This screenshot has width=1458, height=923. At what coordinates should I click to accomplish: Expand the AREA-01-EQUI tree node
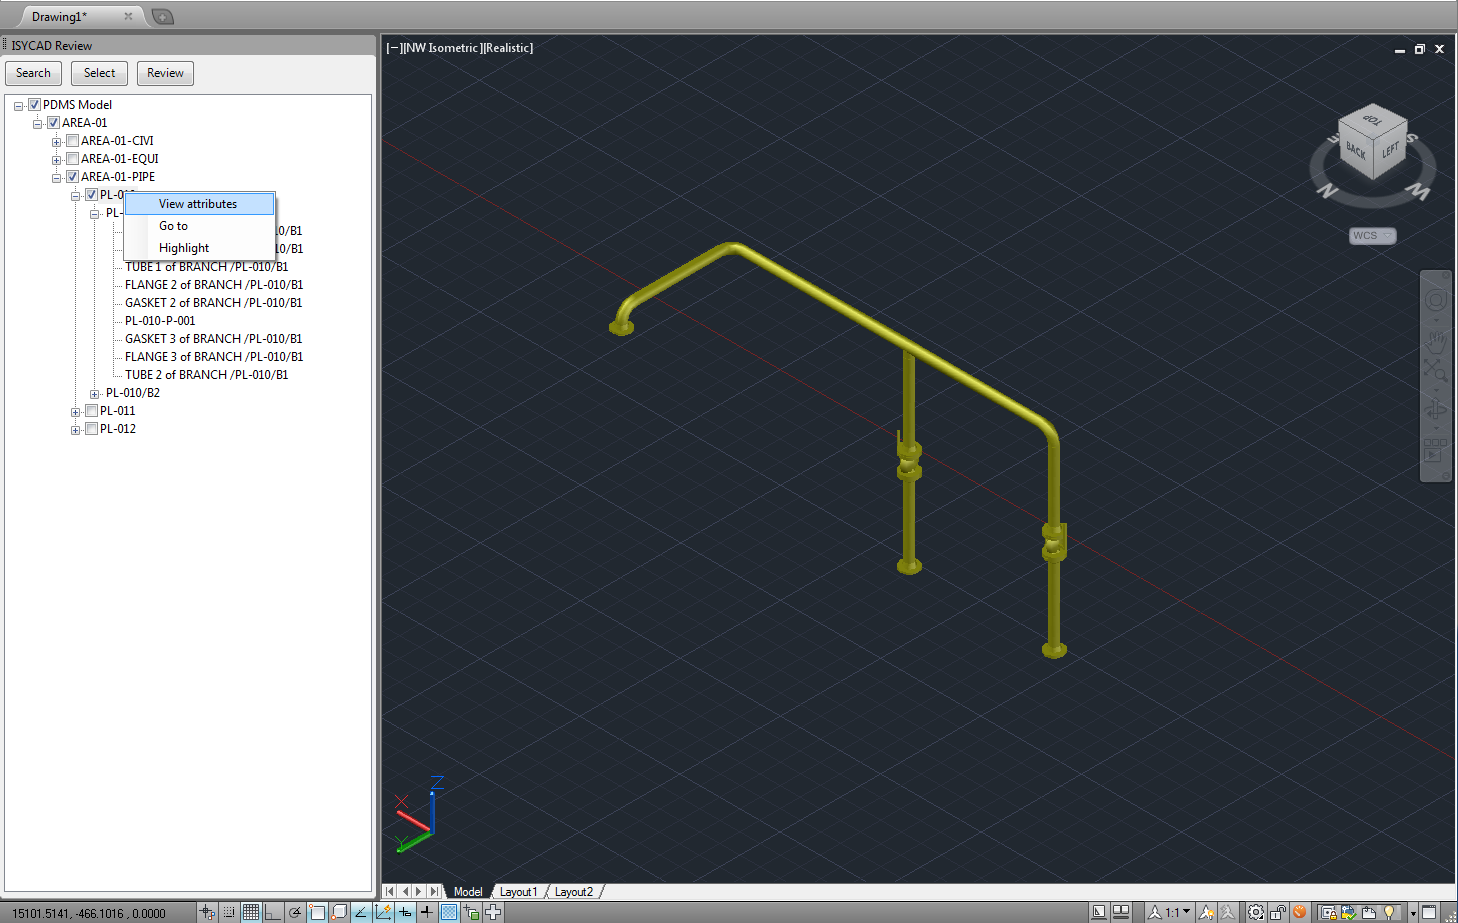(x=56, y=160)
